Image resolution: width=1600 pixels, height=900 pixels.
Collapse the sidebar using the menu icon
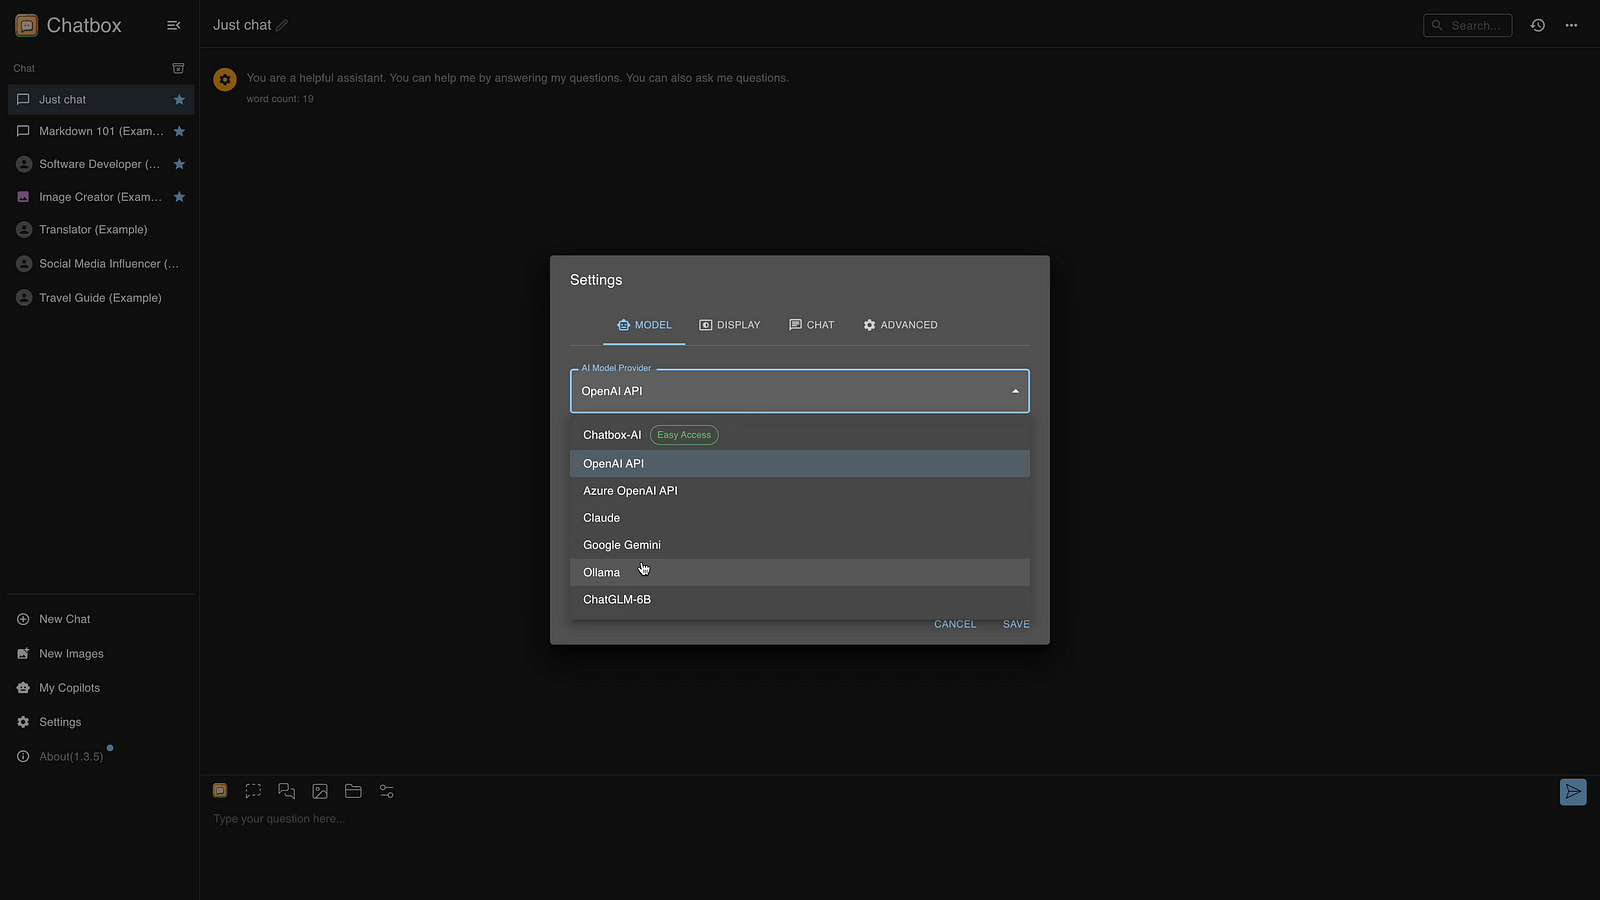(173, 25)
